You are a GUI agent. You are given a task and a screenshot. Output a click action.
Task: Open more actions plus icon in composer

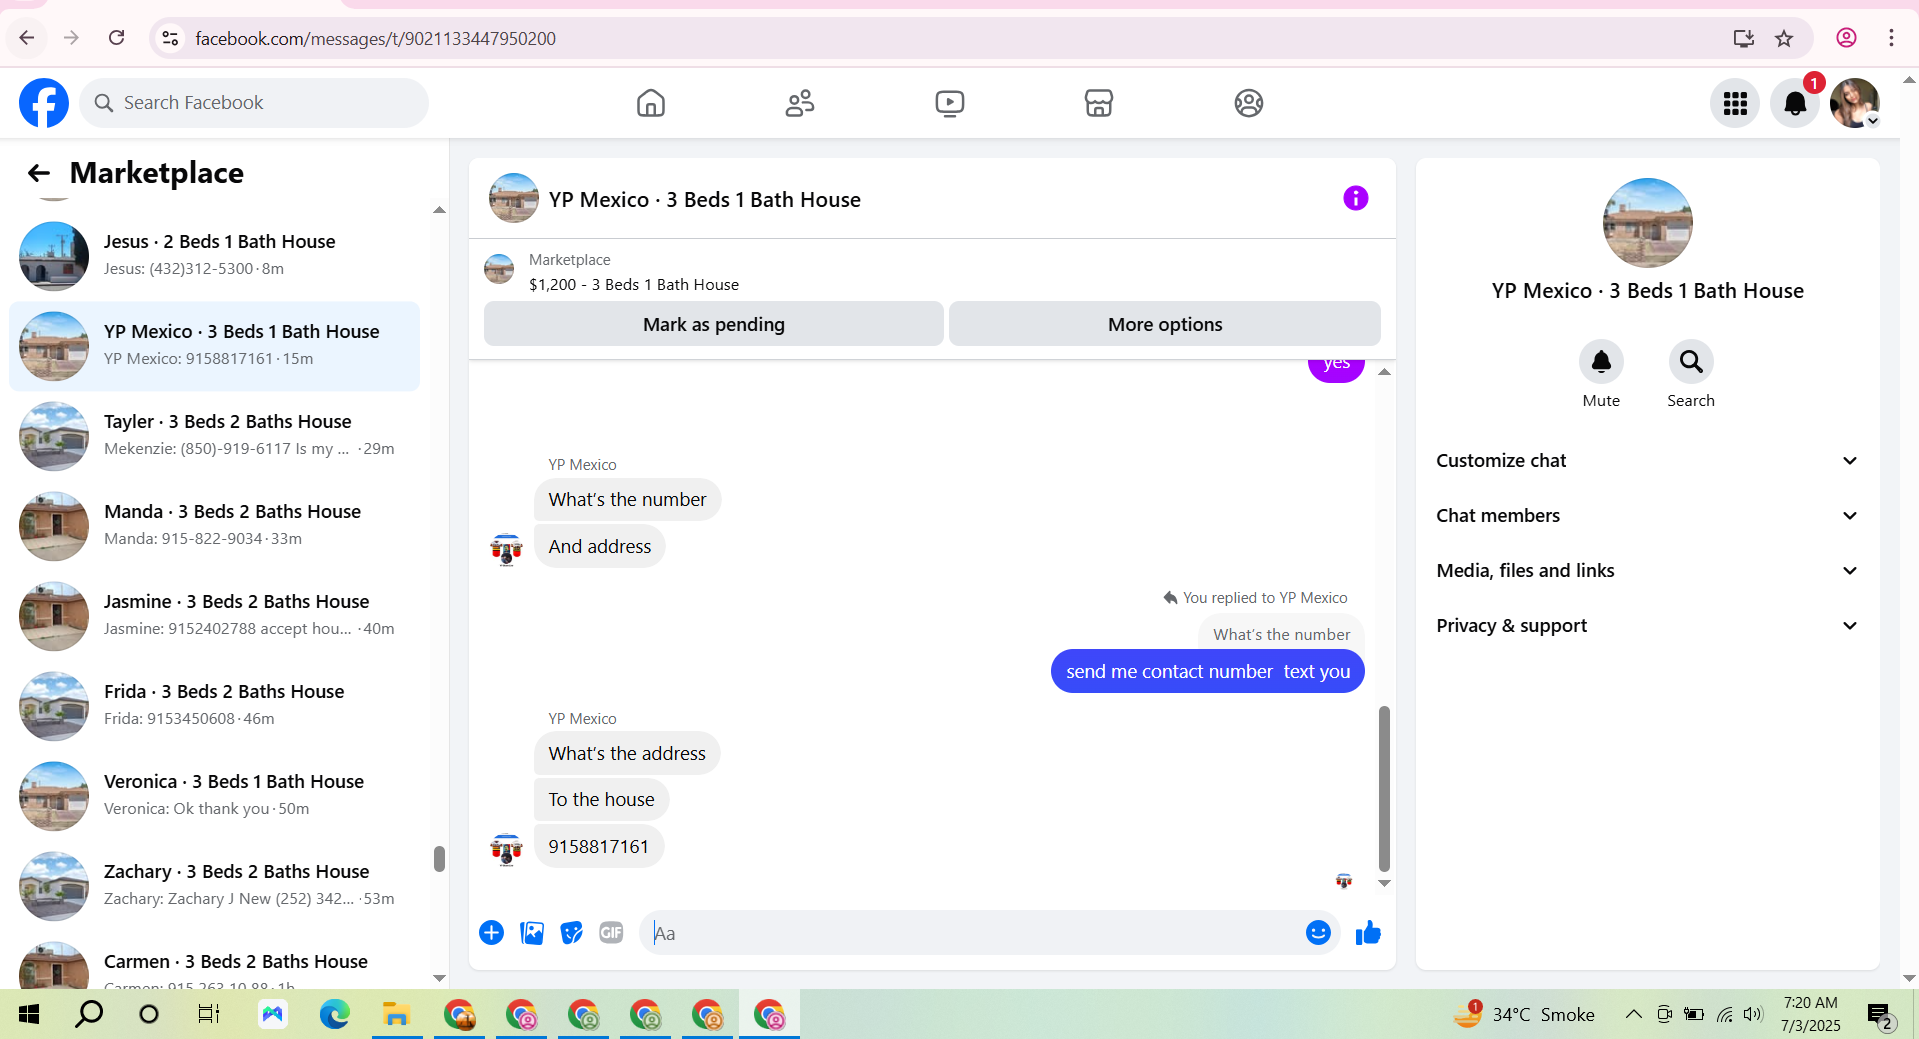(x=491, y=933)
